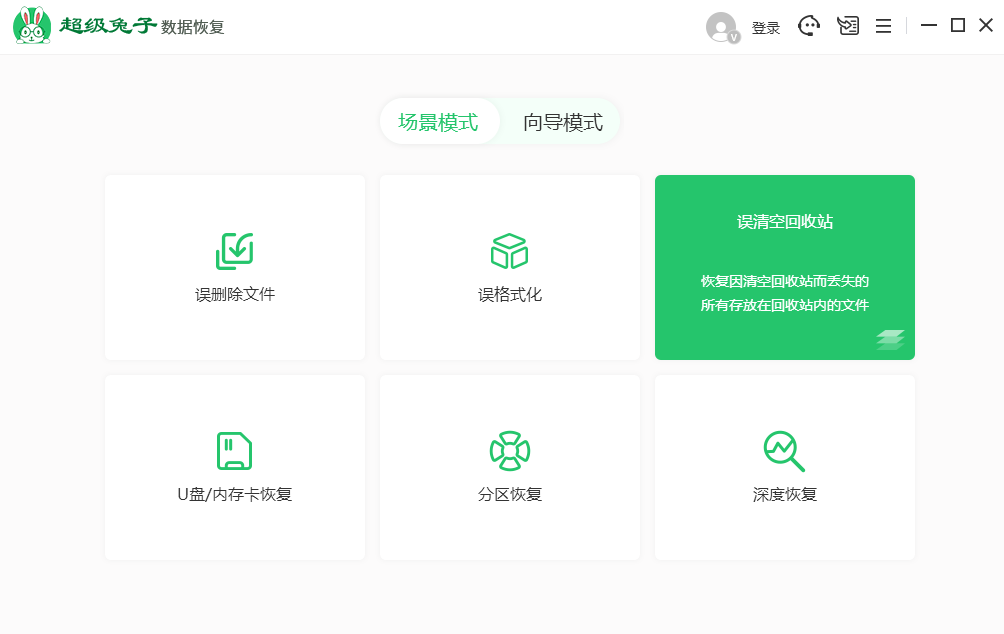Click the 登录 login link

click(x=765, y=27)
